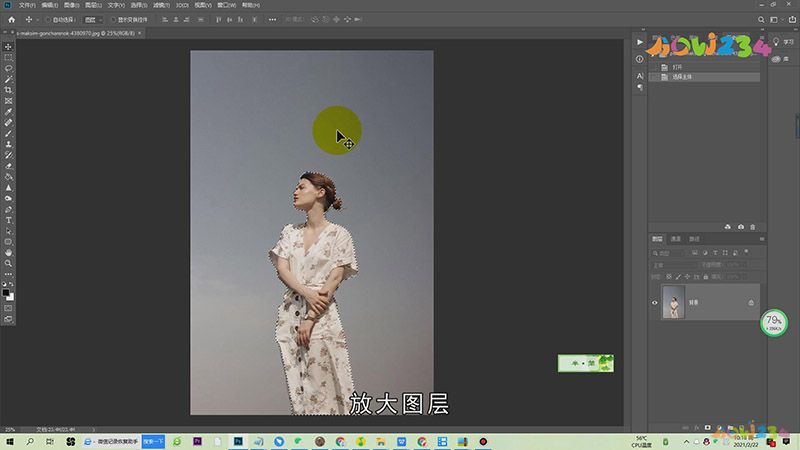Select the Frame tool
The height and width of the screenshot is (450, 800).
click(8, 101)
